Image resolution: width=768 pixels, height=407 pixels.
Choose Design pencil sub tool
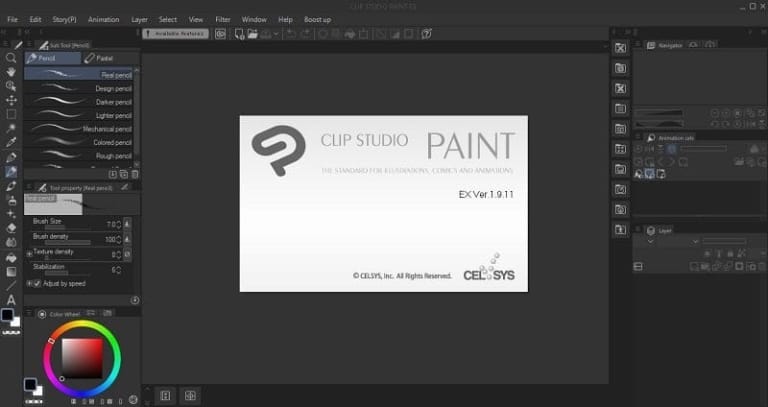78,88
